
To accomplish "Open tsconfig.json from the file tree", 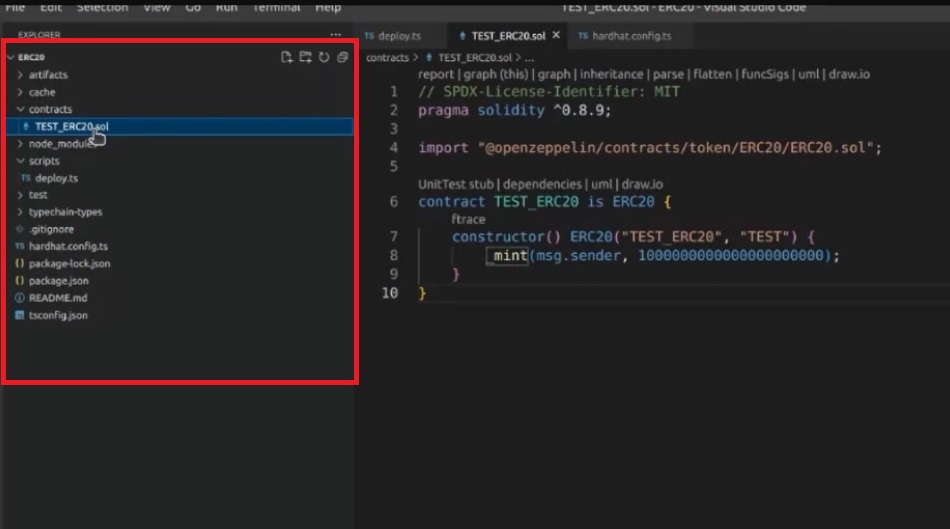I will [x=57, y=315].
